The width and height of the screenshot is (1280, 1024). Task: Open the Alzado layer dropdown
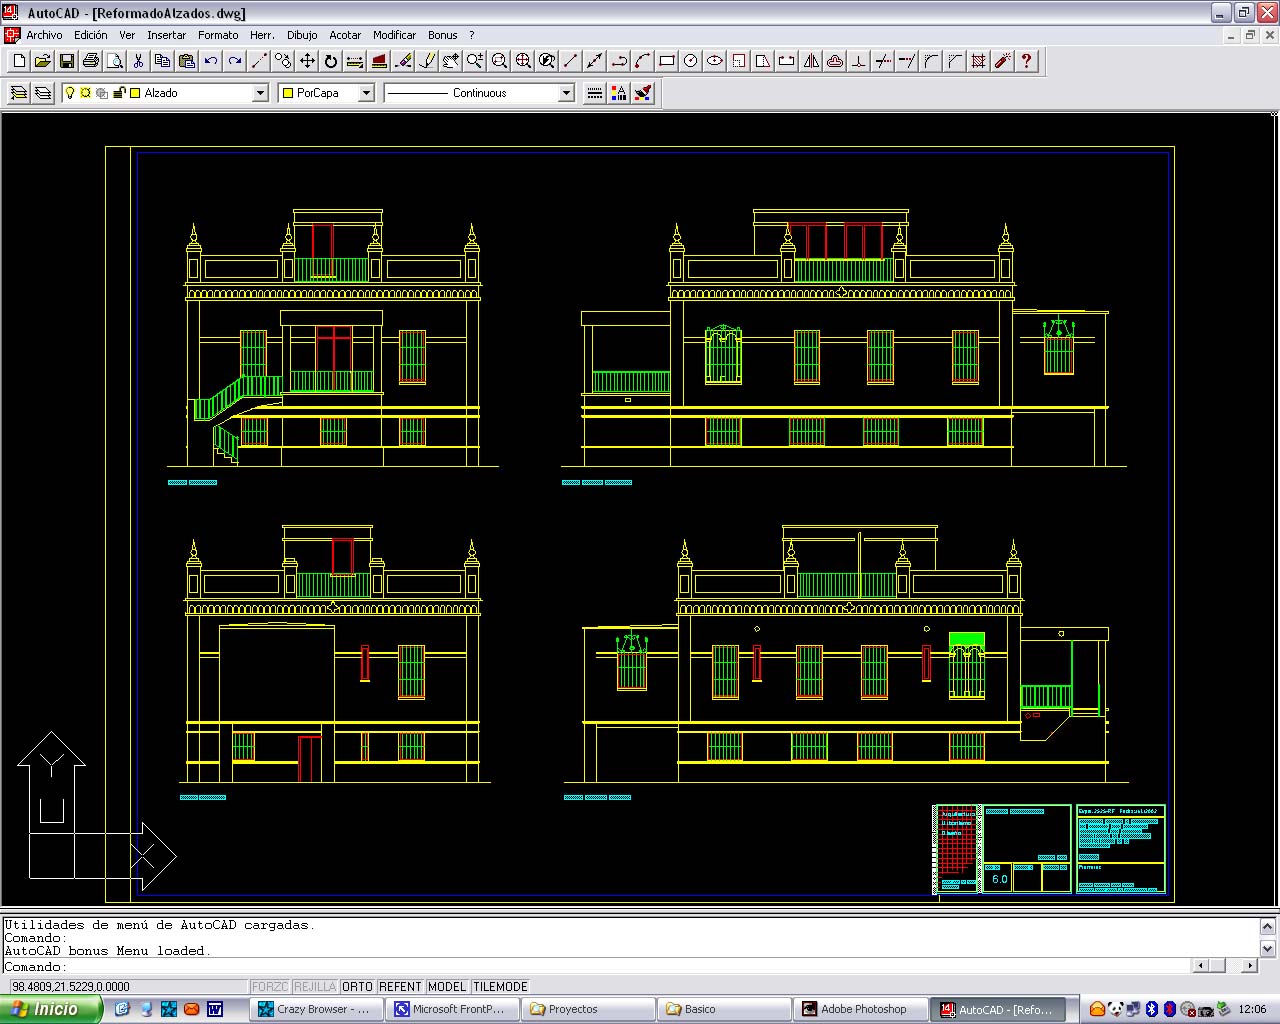pos(260,93)
